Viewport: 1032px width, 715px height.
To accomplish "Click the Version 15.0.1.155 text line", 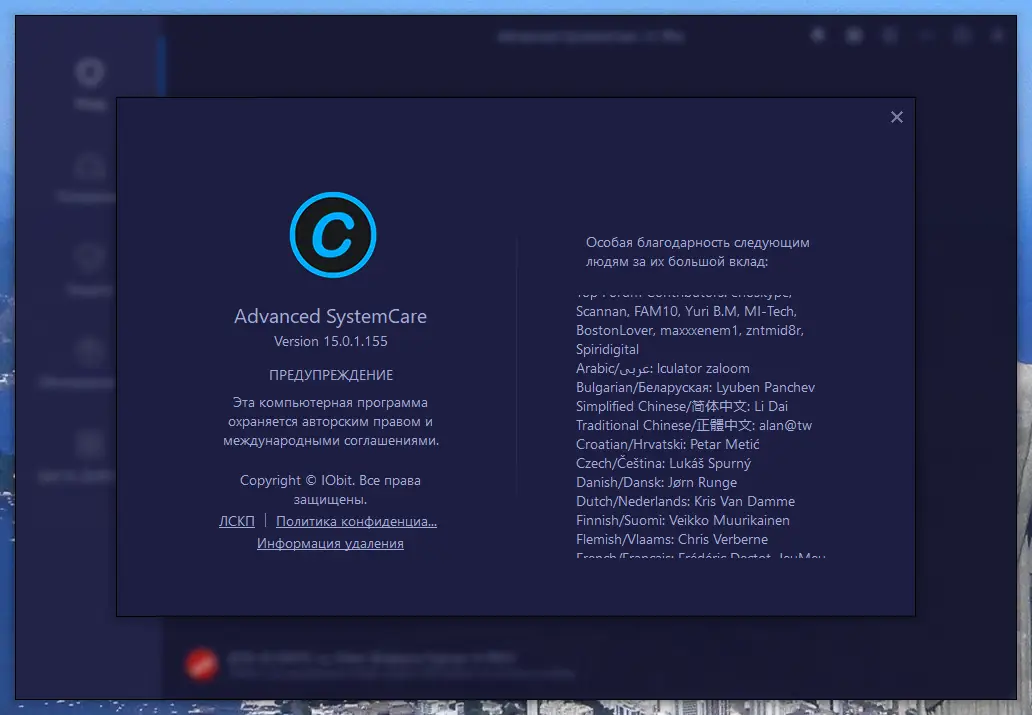I will [x=330, y=340].
